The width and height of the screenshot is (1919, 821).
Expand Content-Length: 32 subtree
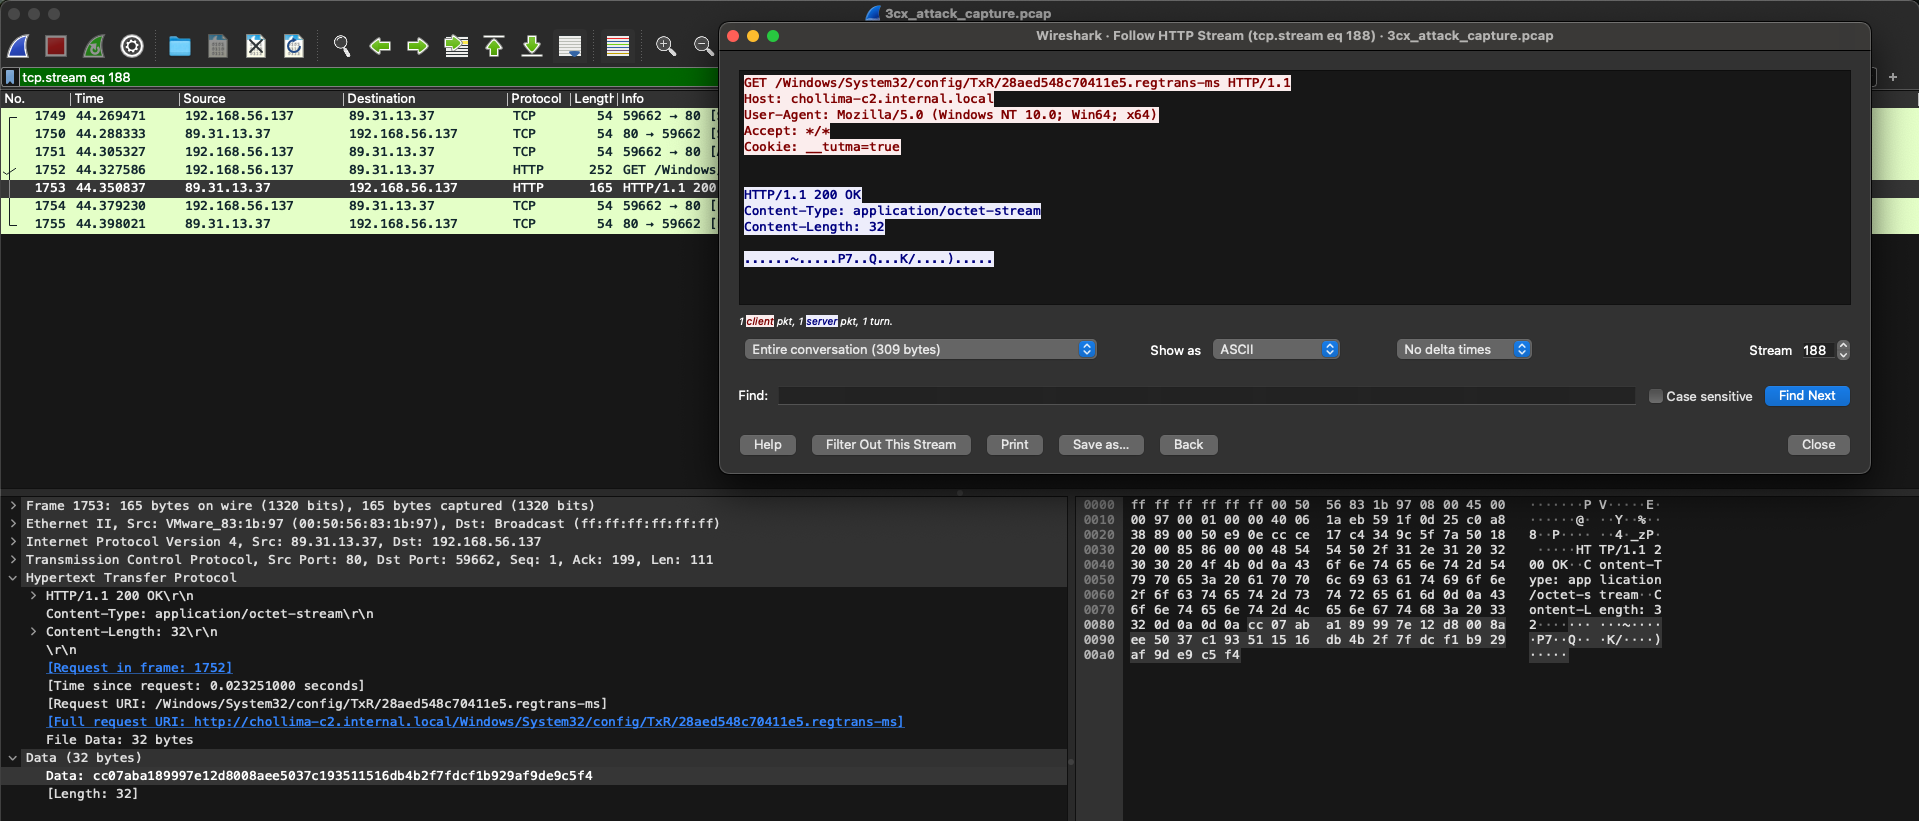[33, 632]
